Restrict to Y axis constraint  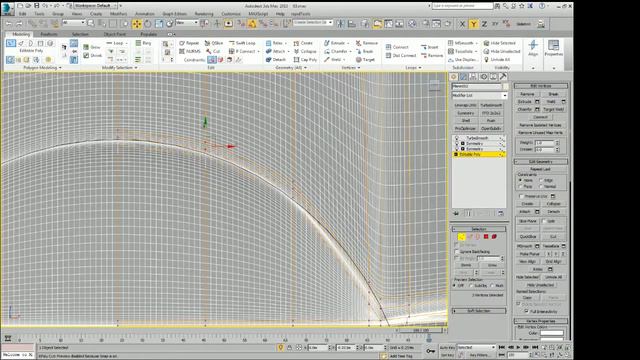[473, 24]
